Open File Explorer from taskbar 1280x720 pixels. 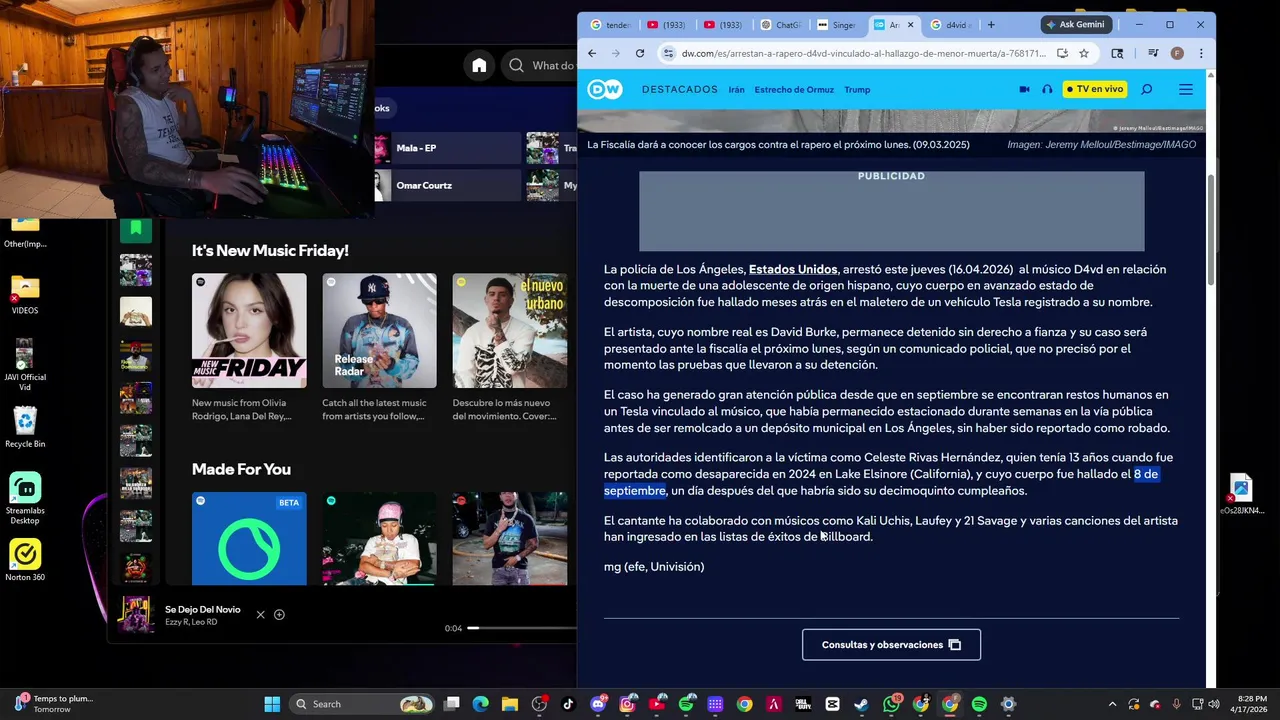[510, 704]
